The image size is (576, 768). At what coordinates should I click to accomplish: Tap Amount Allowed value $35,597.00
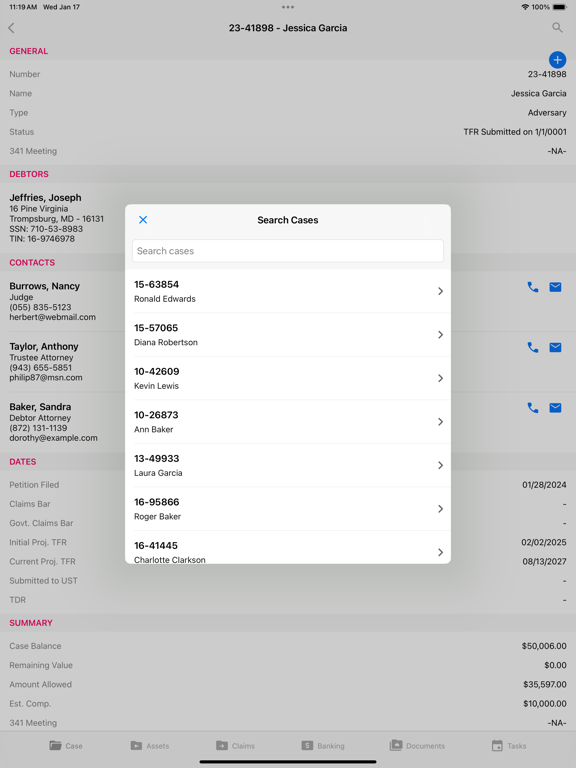click(x=545, y=684)
